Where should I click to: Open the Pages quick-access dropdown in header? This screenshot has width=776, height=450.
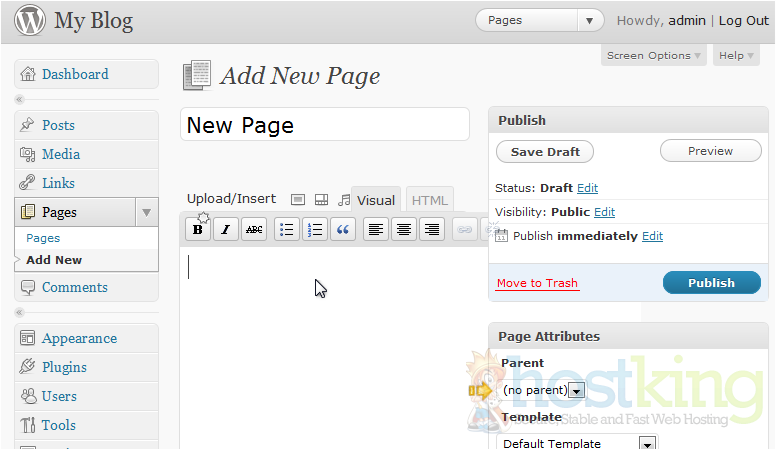[x=591, y=20]
